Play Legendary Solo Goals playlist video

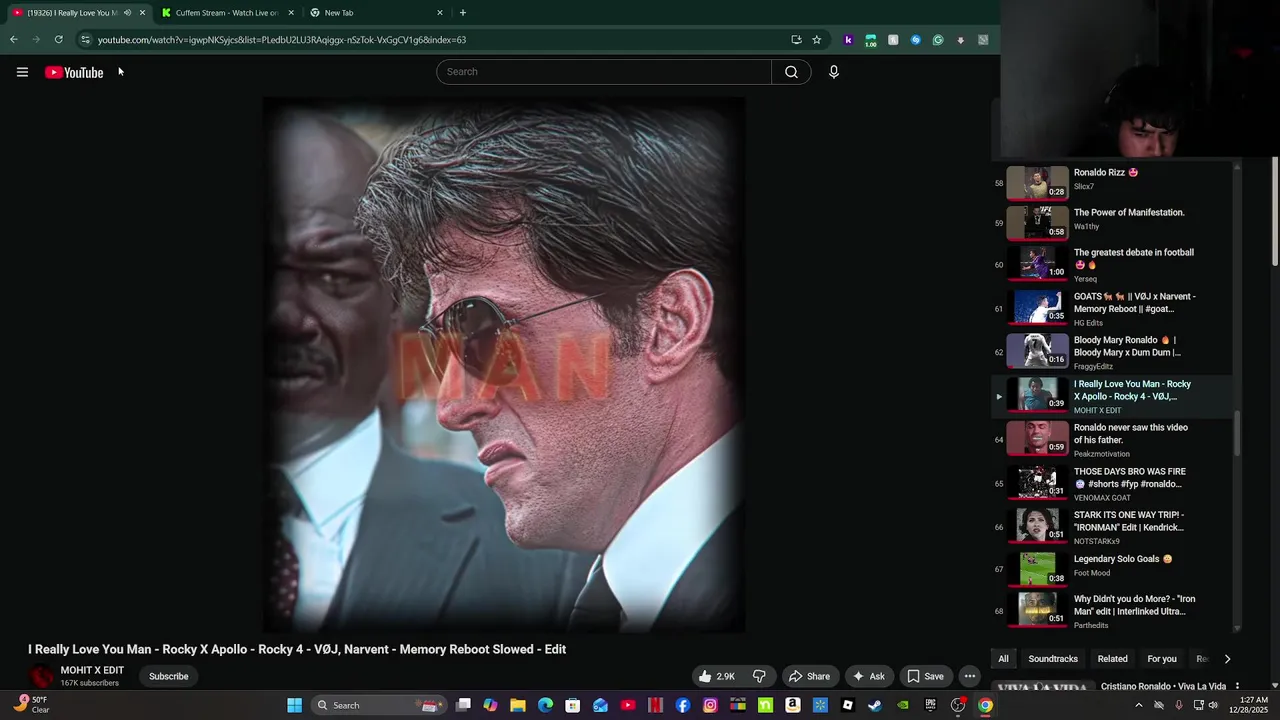coord(1112,568)
